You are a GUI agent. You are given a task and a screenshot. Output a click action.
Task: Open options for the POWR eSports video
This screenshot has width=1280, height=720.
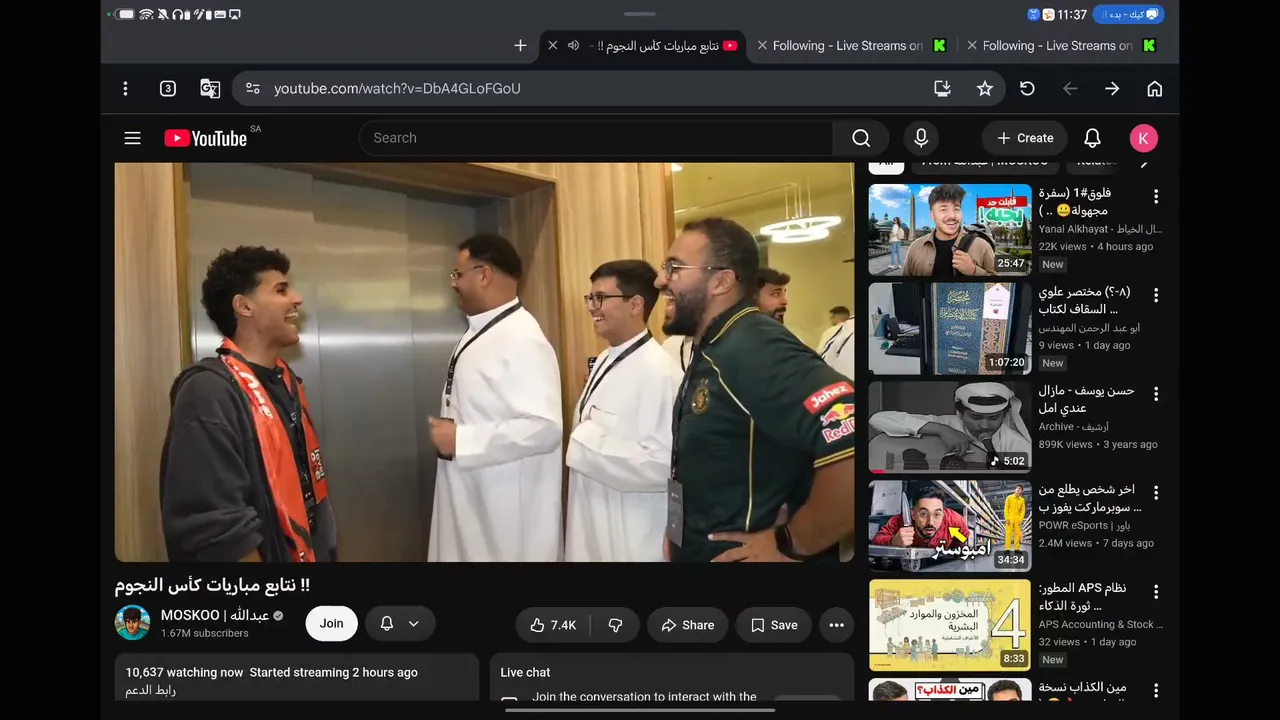(x=1156, y=493)
